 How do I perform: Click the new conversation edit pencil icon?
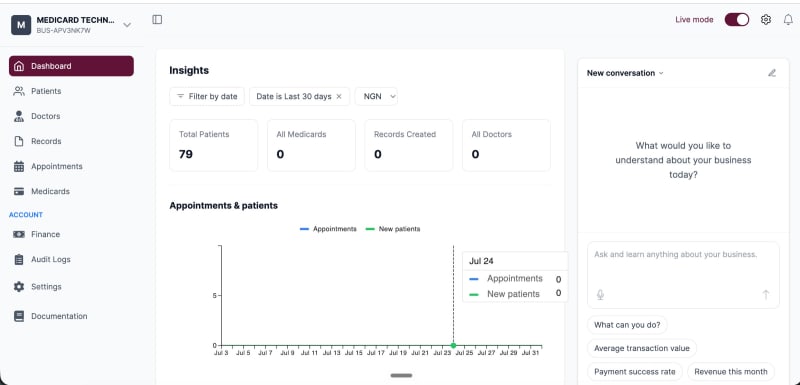772,73
